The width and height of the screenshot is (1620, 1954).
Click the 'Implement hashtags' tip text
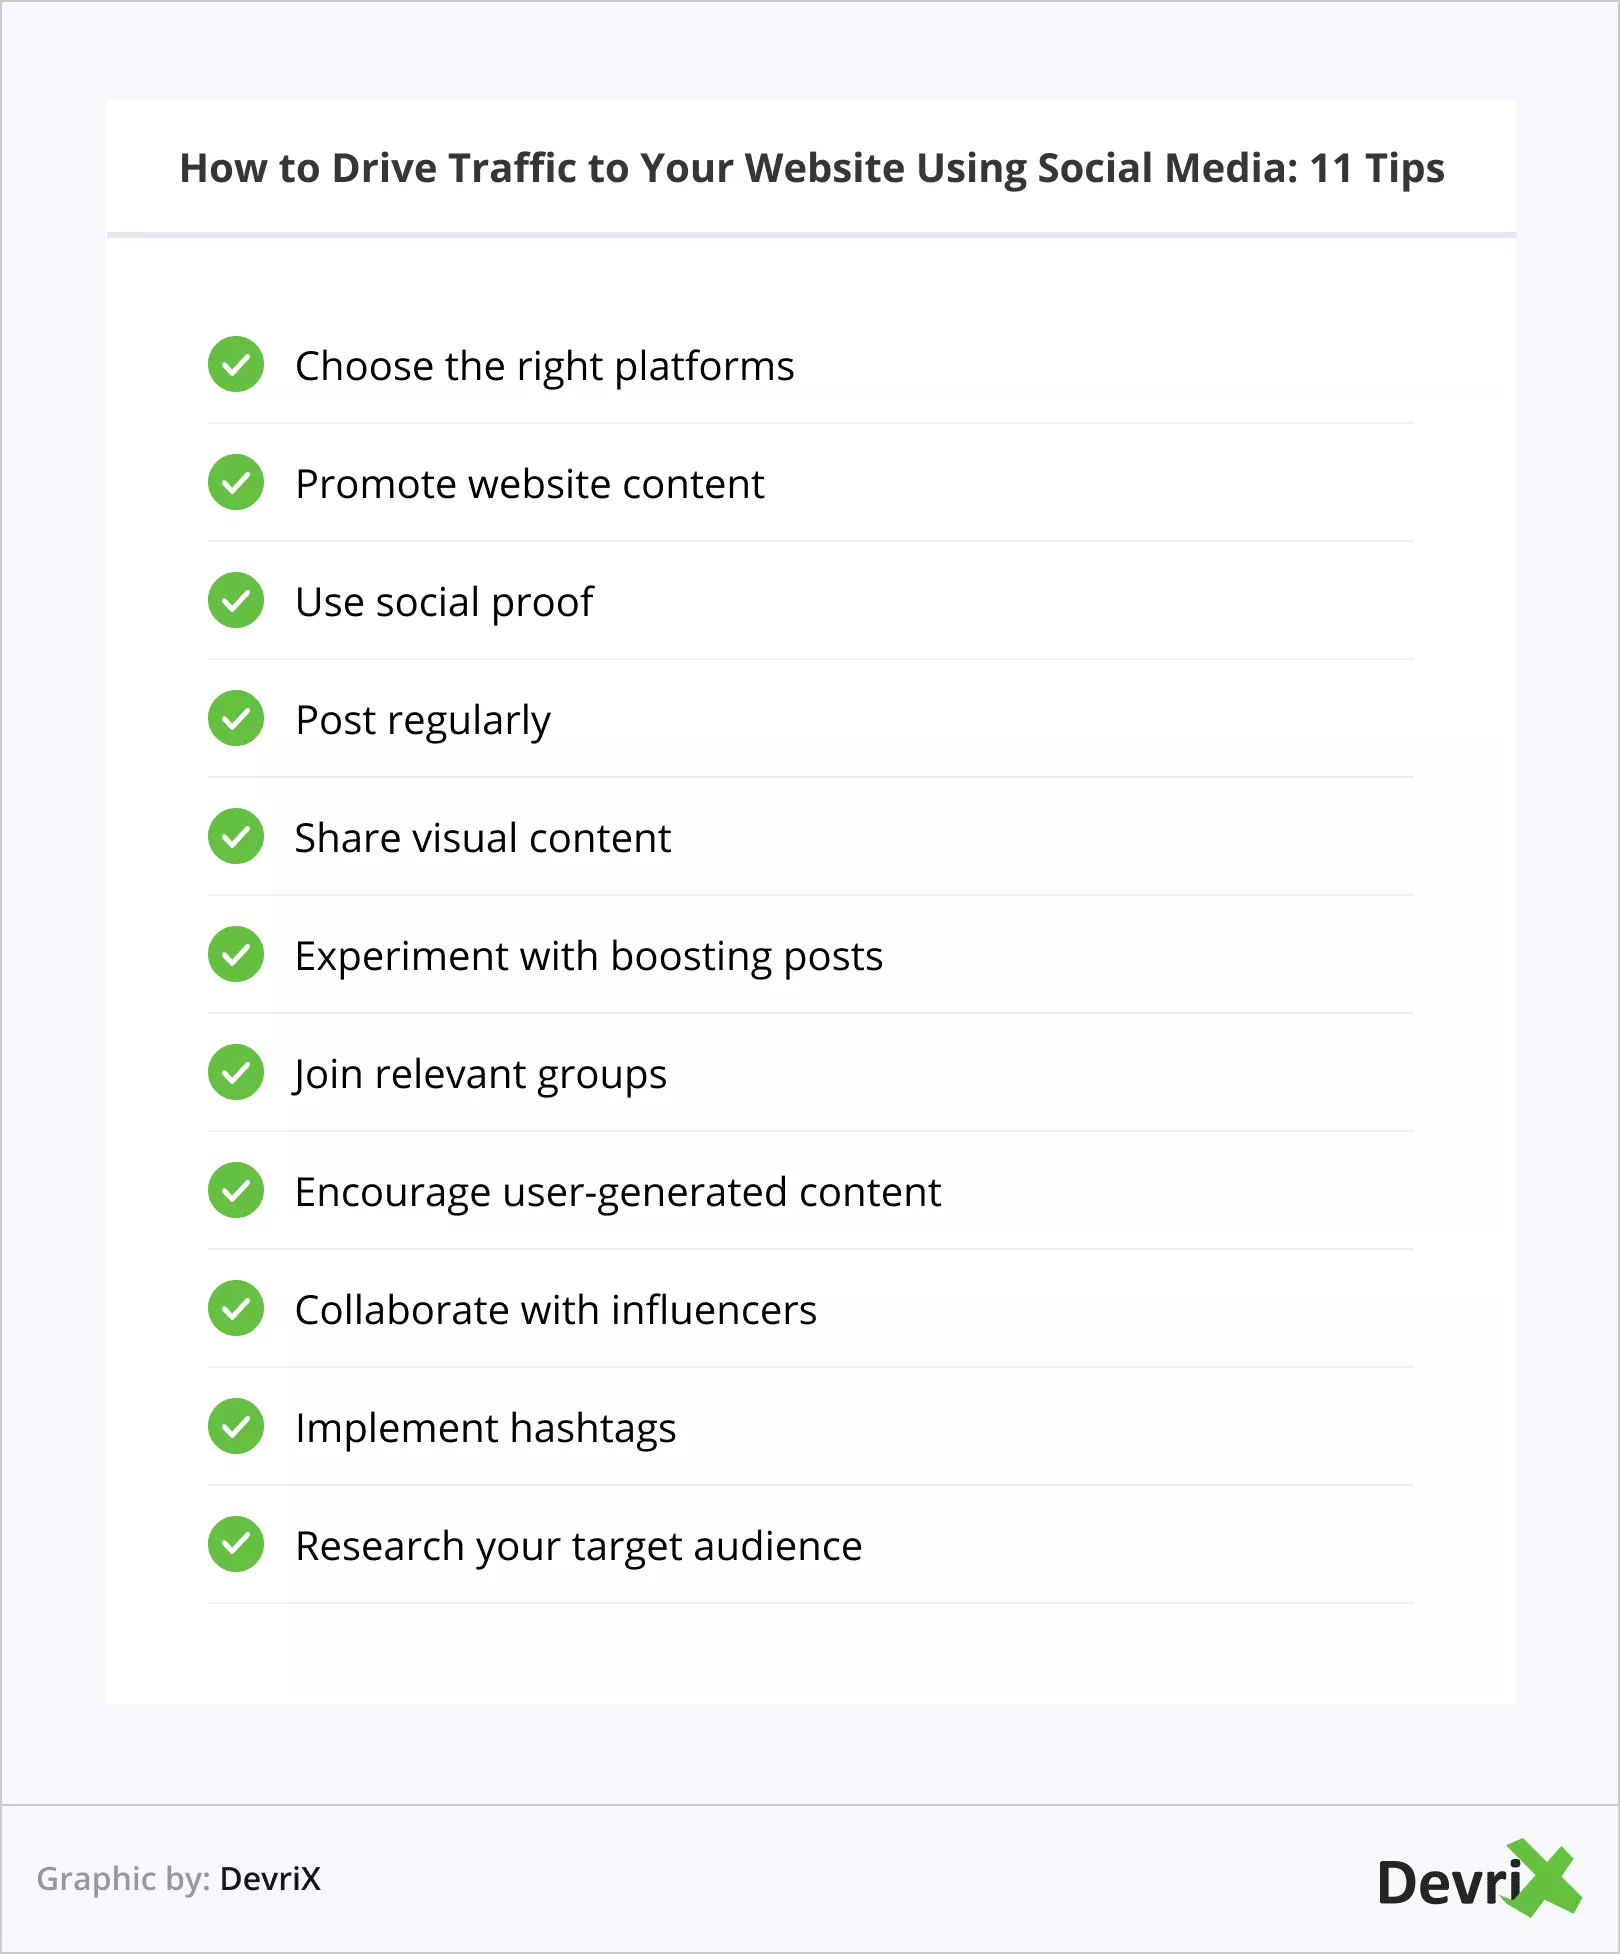pos(486,1428)
